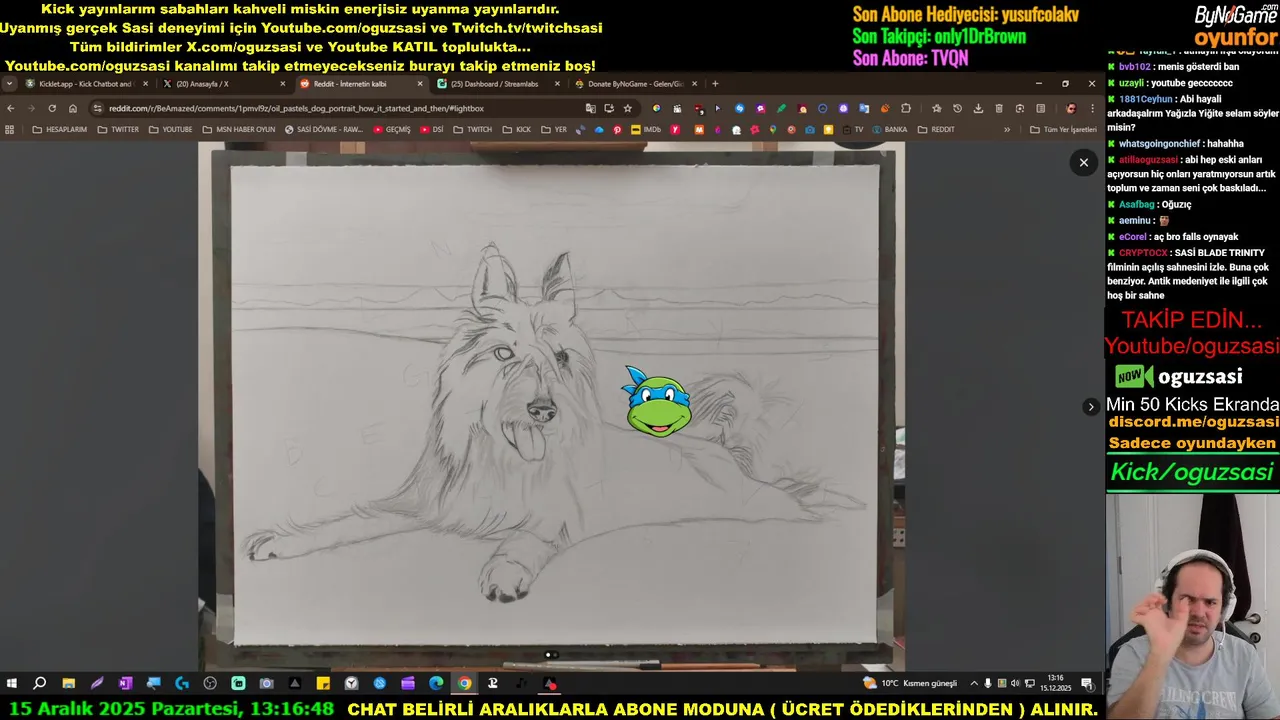Open a new browser tab

coord(715,84)
